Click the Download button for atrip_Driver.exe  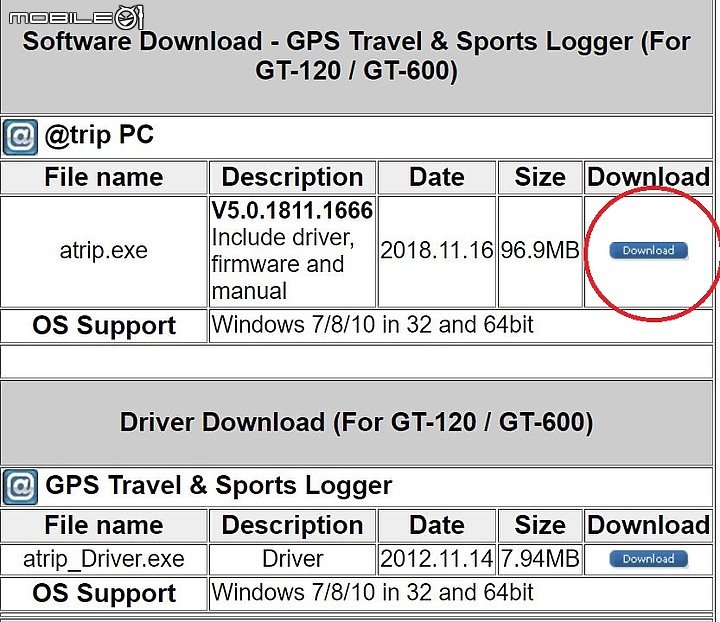tap(648, 559)
